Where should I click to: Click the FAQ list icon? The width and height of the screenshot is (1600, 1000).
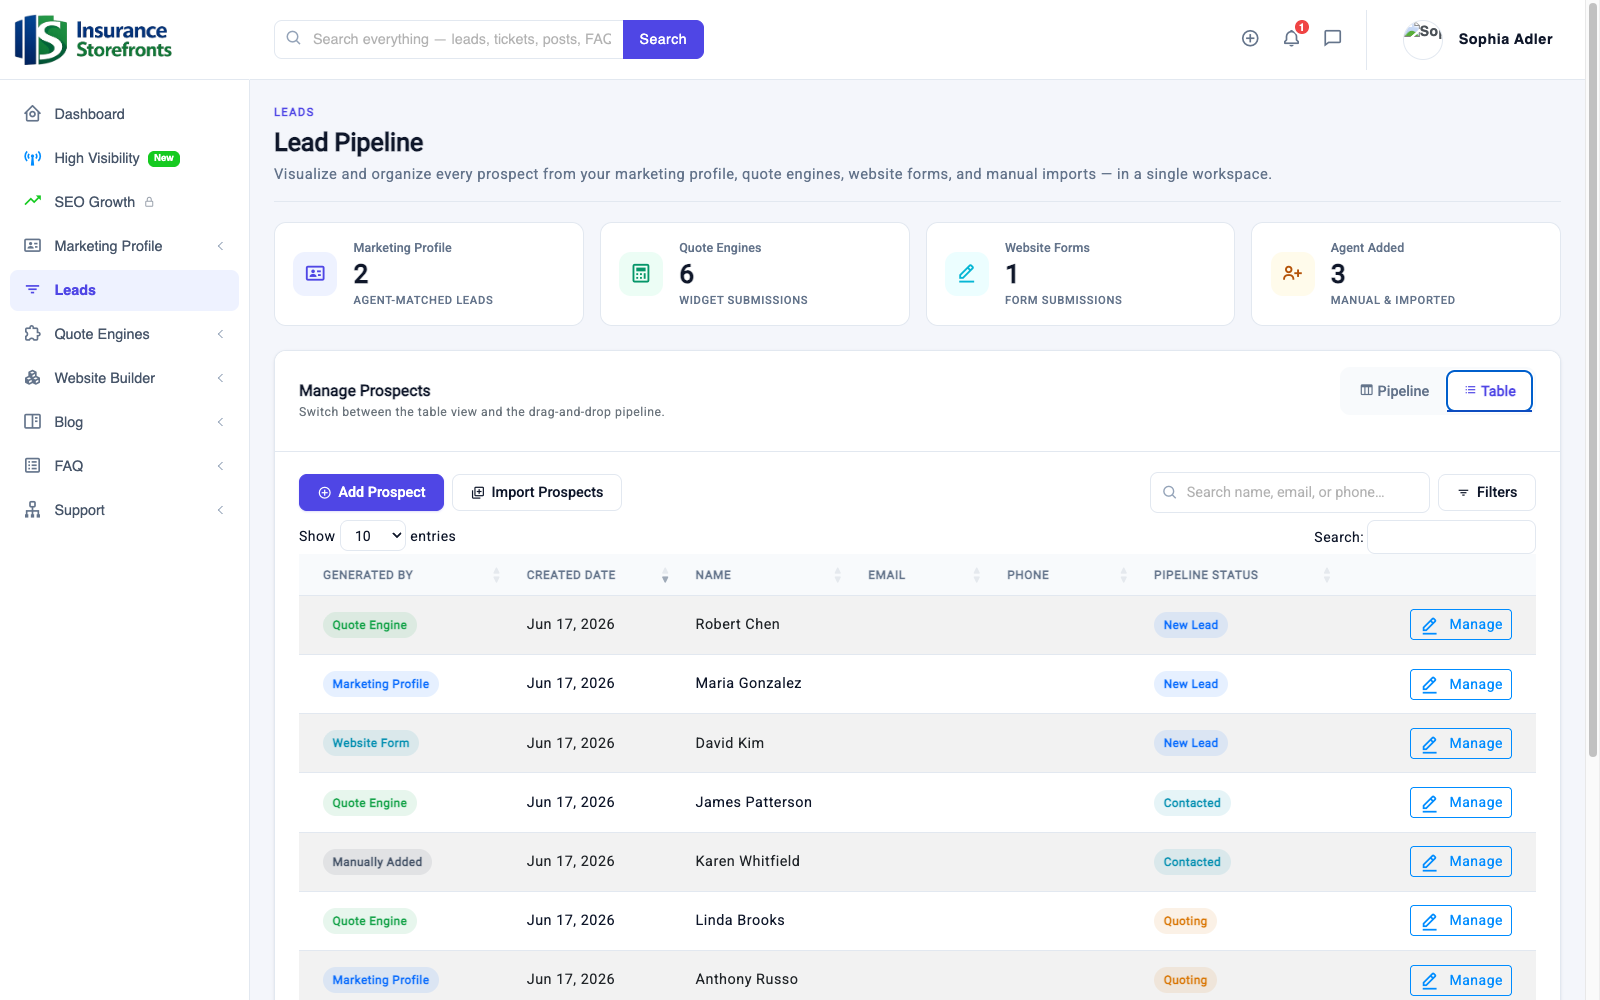click(33, 466)
